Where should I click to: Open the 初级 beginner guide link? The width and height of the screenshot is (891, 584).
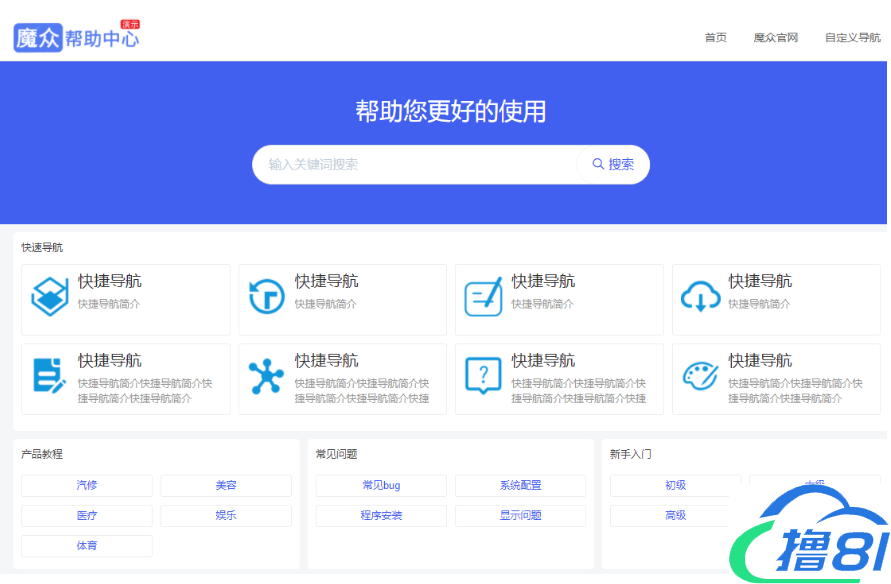click(675, 486)
